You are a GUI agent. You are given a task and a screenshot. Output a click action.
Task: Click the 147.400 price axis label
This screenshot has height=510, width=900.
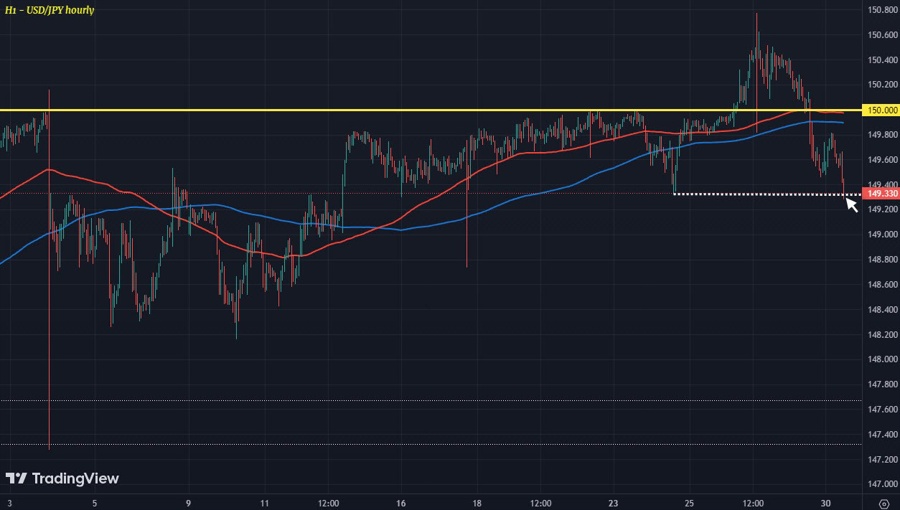(x=883, y=434)
